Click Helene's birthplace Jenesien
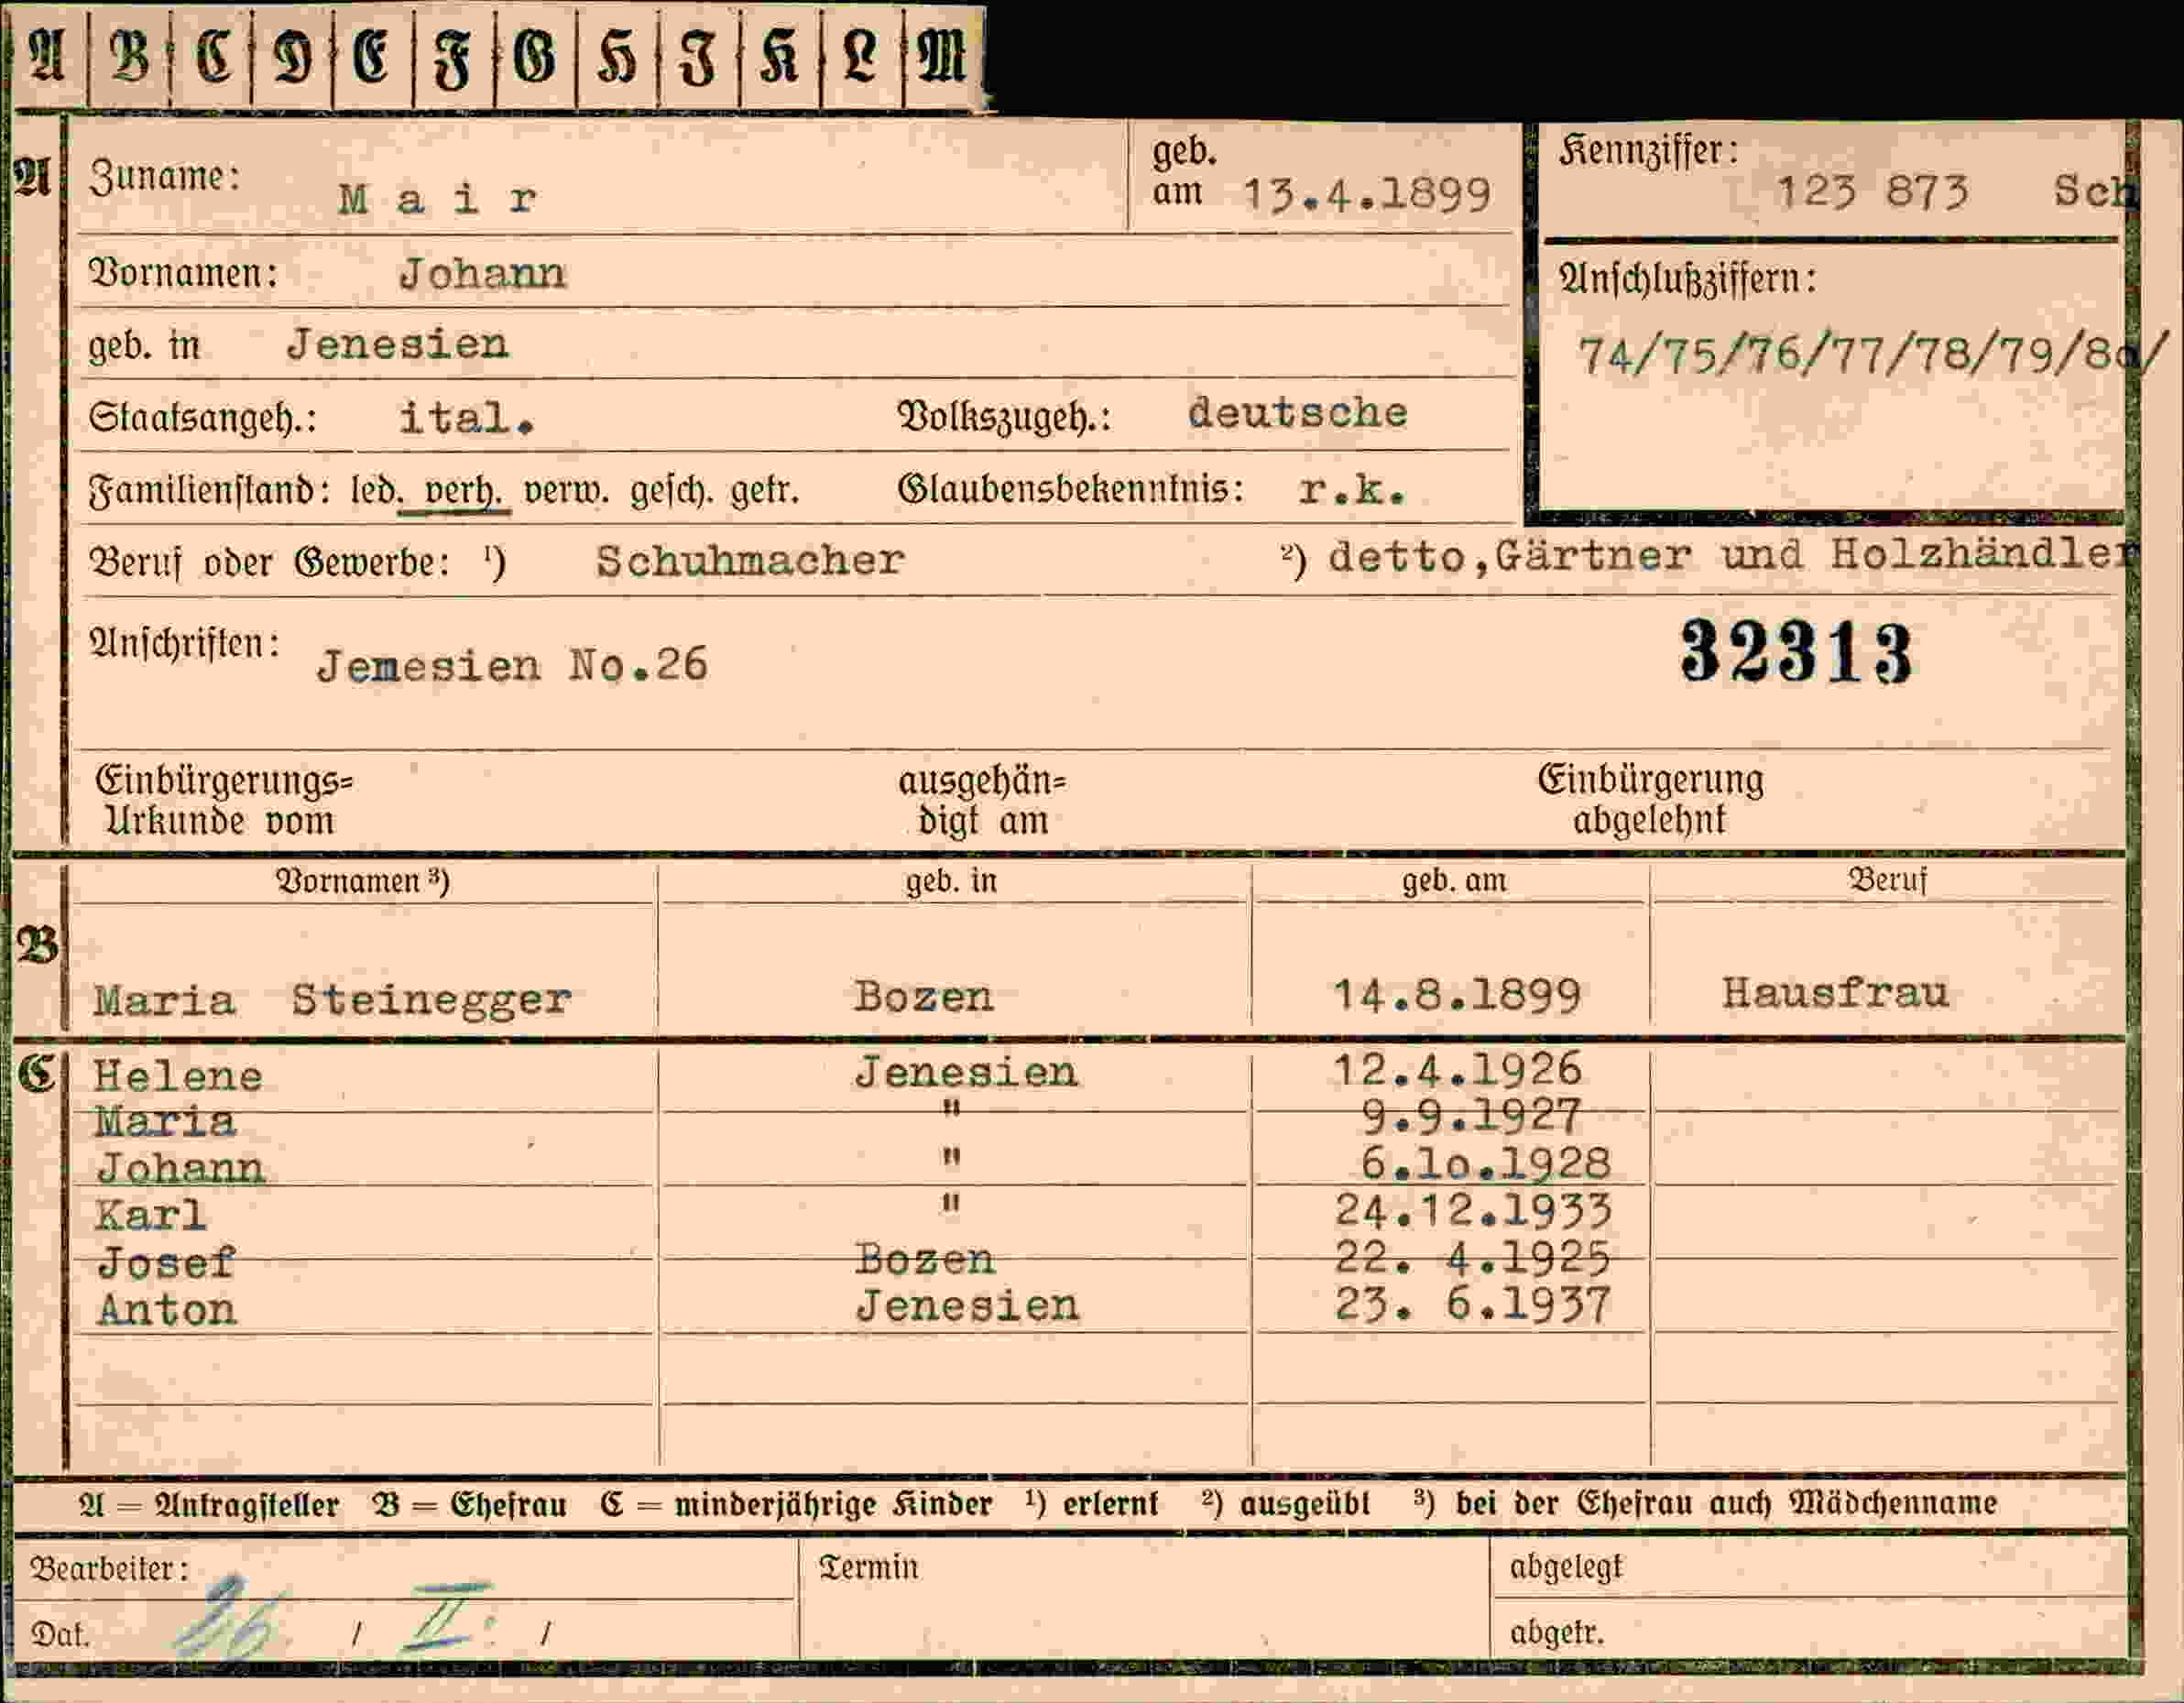This screenshot has height=1703, width=2184. pyautogui.click(x=966, y=1072)
